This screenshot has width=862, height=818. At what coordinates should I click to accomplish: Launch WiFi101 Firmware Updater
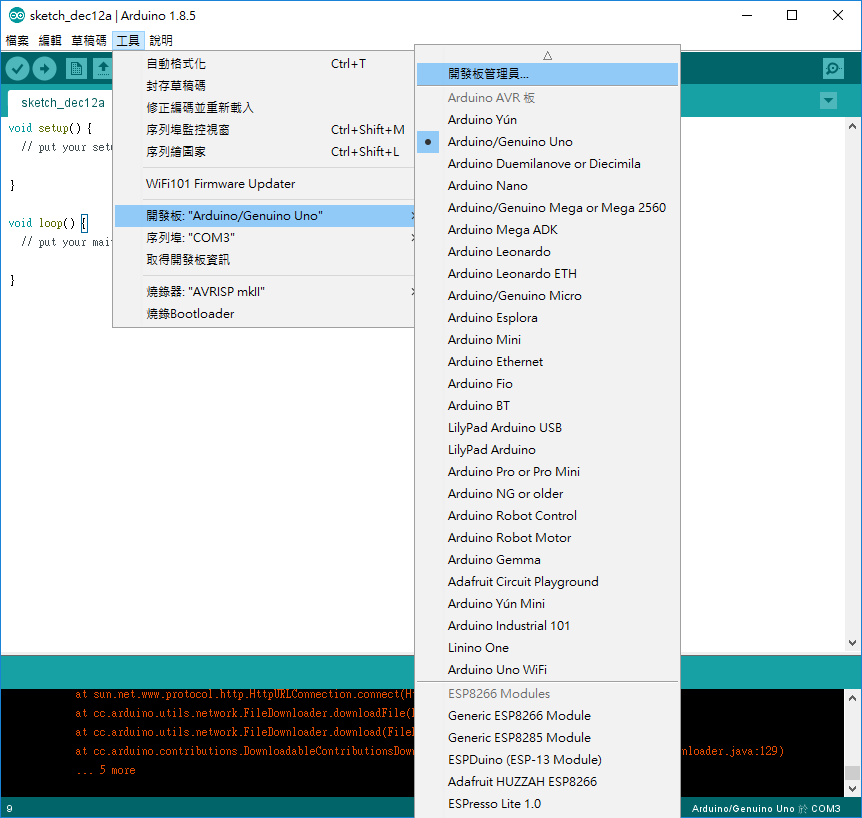click(265, 184)
